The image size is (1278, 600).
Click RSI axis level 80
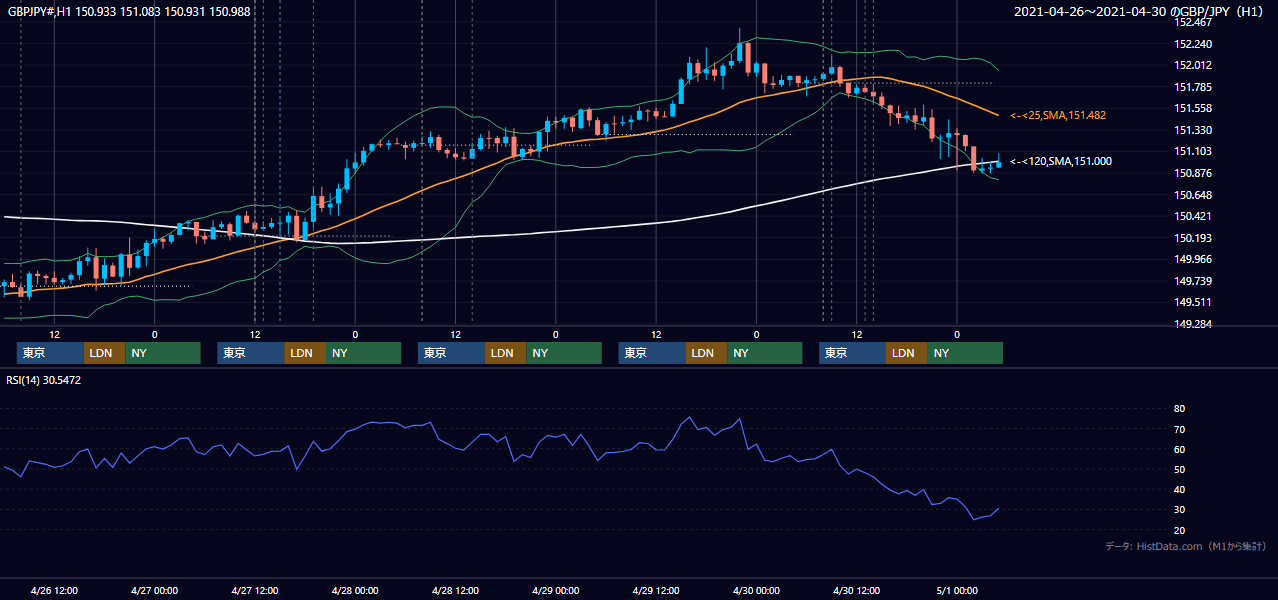tap(1180, 409)
